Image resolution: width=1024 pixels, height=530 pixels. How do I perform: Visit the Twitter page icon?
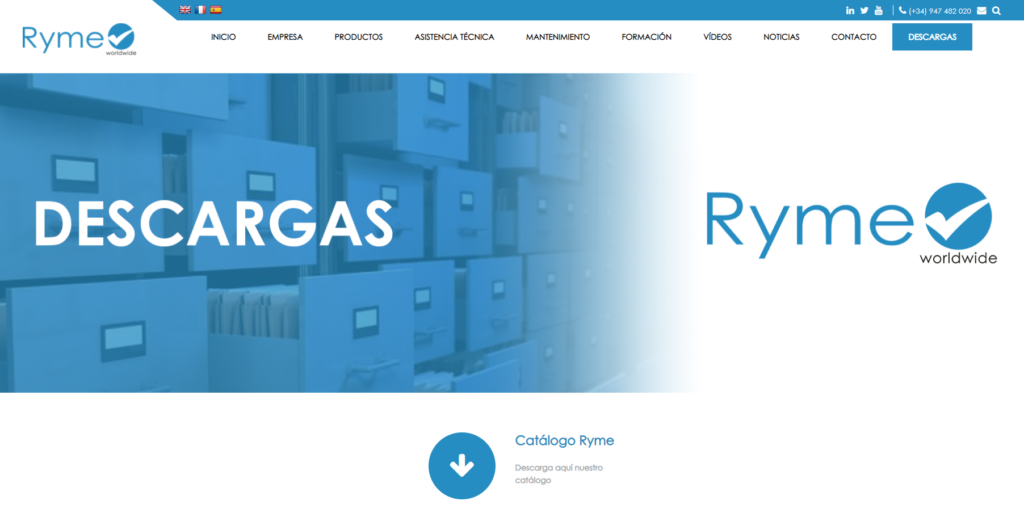pyautogui.click(x=864, y=10)
